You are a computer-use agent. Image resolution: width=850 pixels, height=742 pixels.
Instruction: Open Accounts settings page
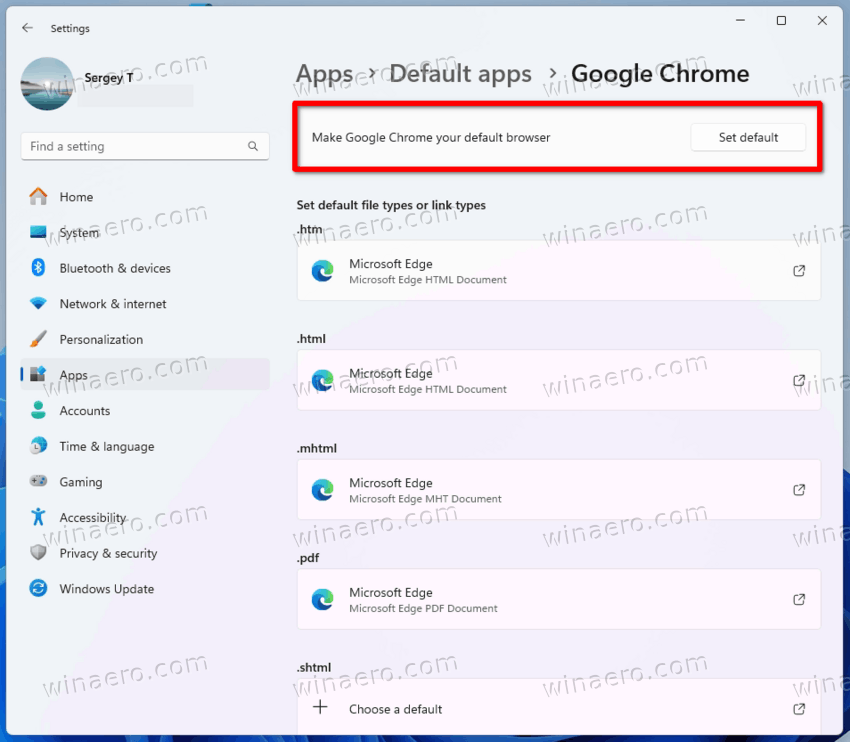pos(145,410)
